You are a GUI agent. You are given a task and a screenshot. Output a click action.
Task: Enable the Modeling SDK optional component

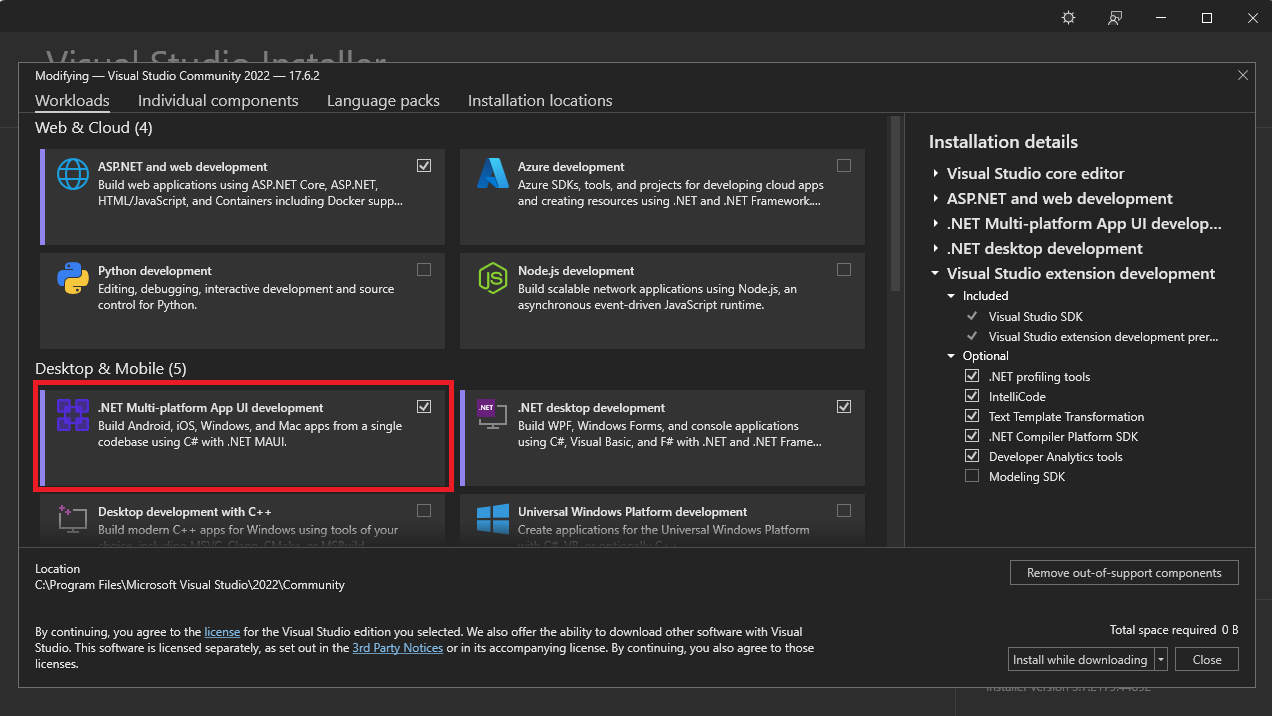pyautogui.click(x=972, y=477)
